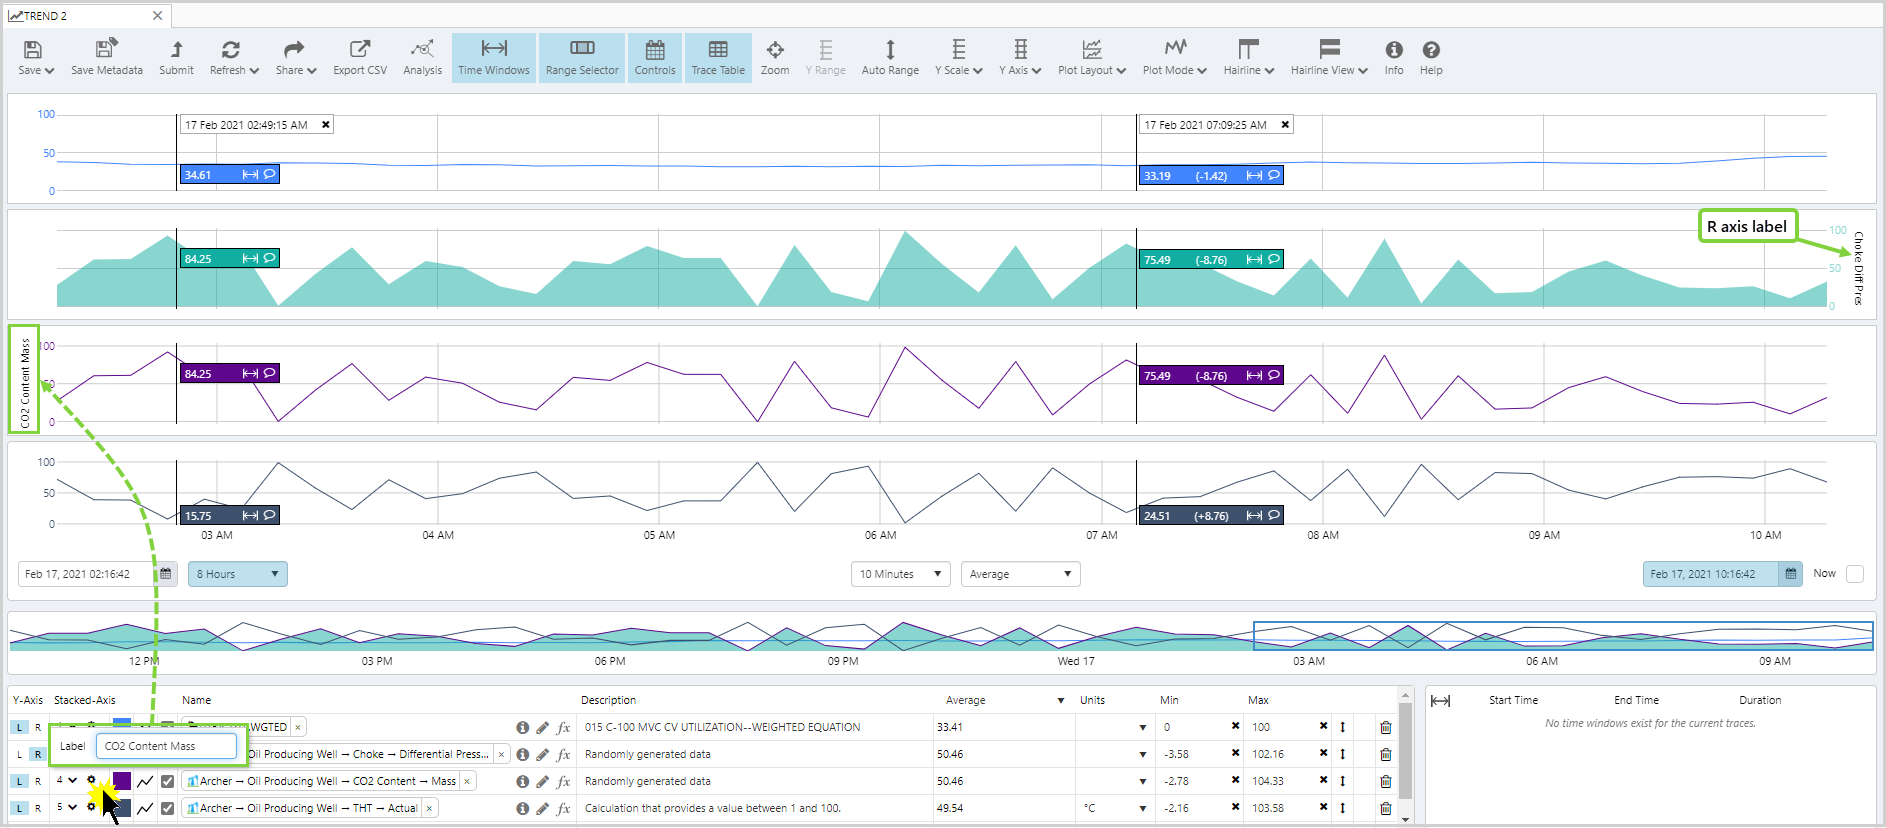The image size is (1886, 828).
Task: Open the Average aggregation dropdown below the chart
Action: pyautogui.click(x=1019, y=574)
